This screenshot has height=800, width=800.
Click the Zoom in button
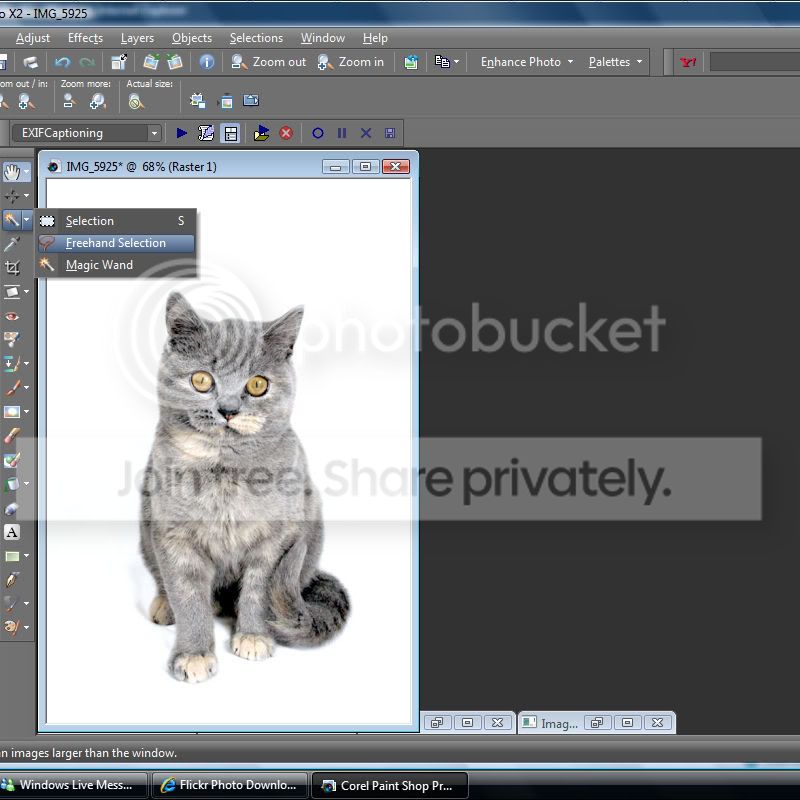[351, 62]
